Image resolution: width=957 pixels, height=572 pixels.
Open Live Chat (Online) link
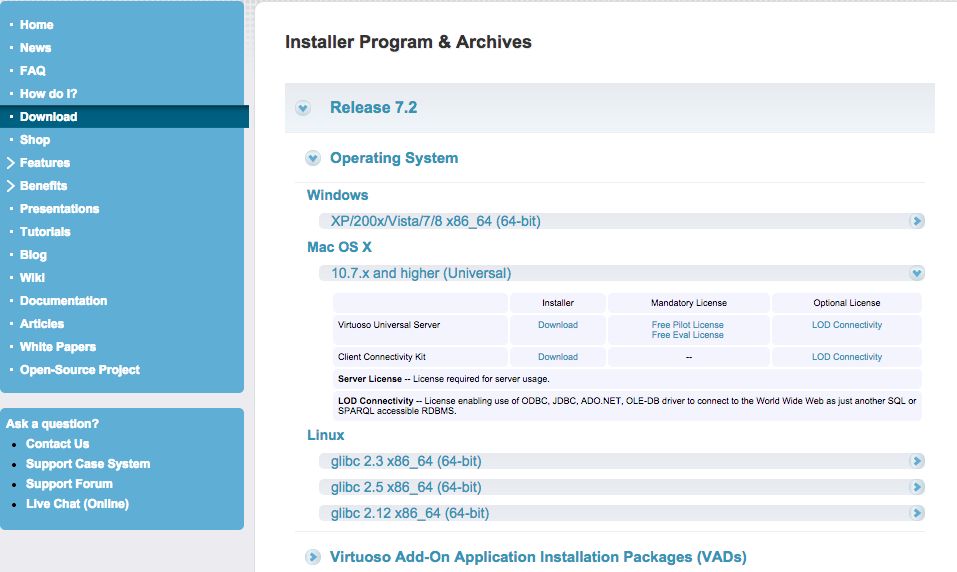pyautogui.click(x=78, y=504)
